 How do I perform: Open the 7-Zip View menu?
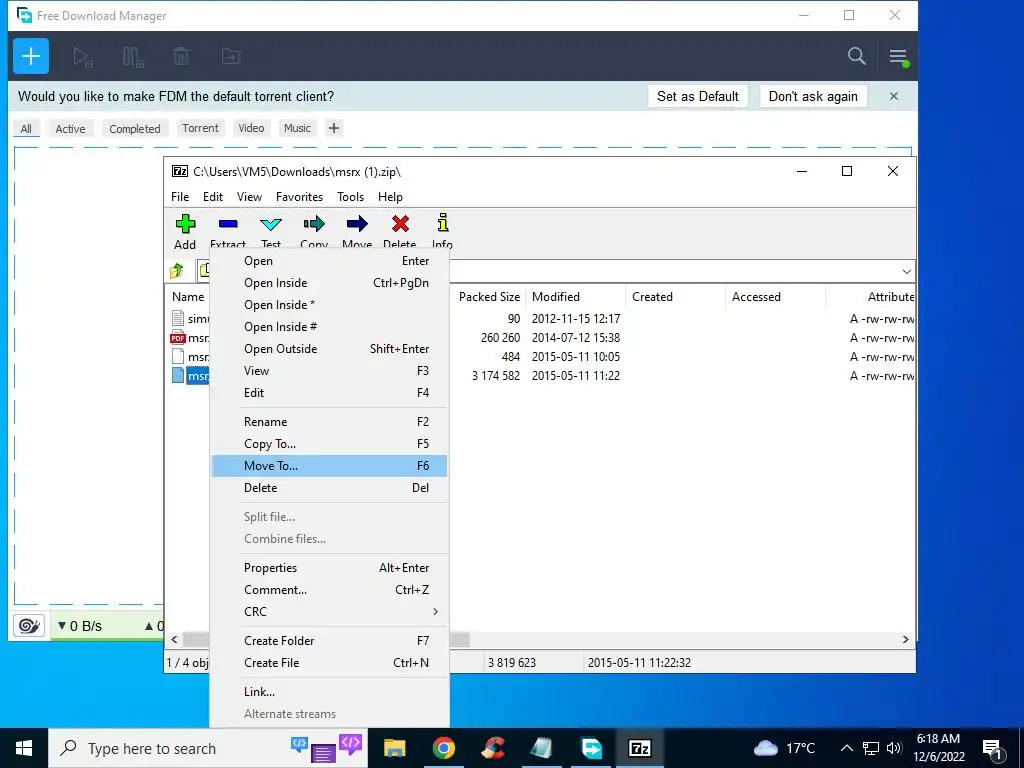[249, 197]
